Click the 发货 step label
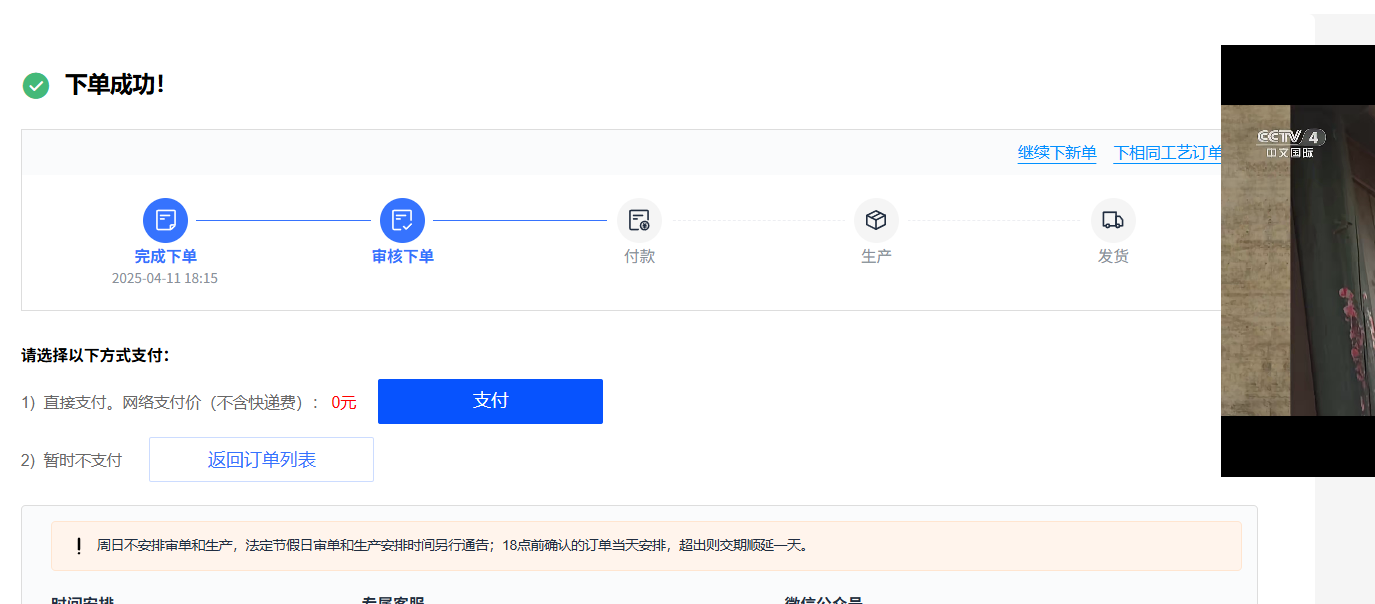The width and height of the screenshot is (1375, 604). (x=1113, y=257)
